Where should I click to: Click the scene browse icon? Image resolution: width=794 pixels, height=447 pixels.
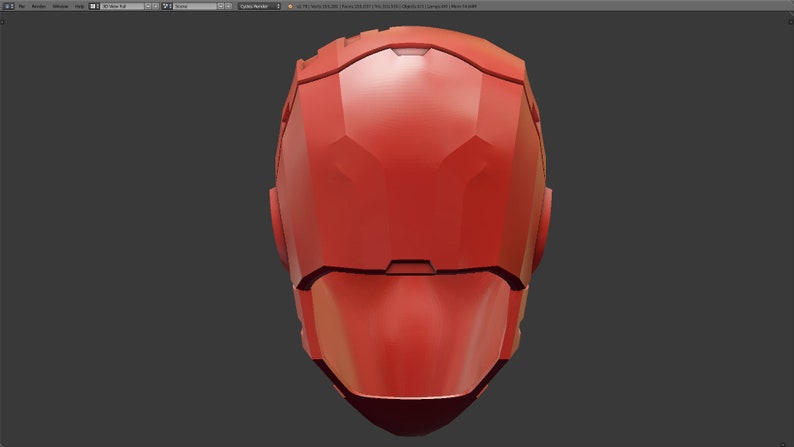[167, 6]
